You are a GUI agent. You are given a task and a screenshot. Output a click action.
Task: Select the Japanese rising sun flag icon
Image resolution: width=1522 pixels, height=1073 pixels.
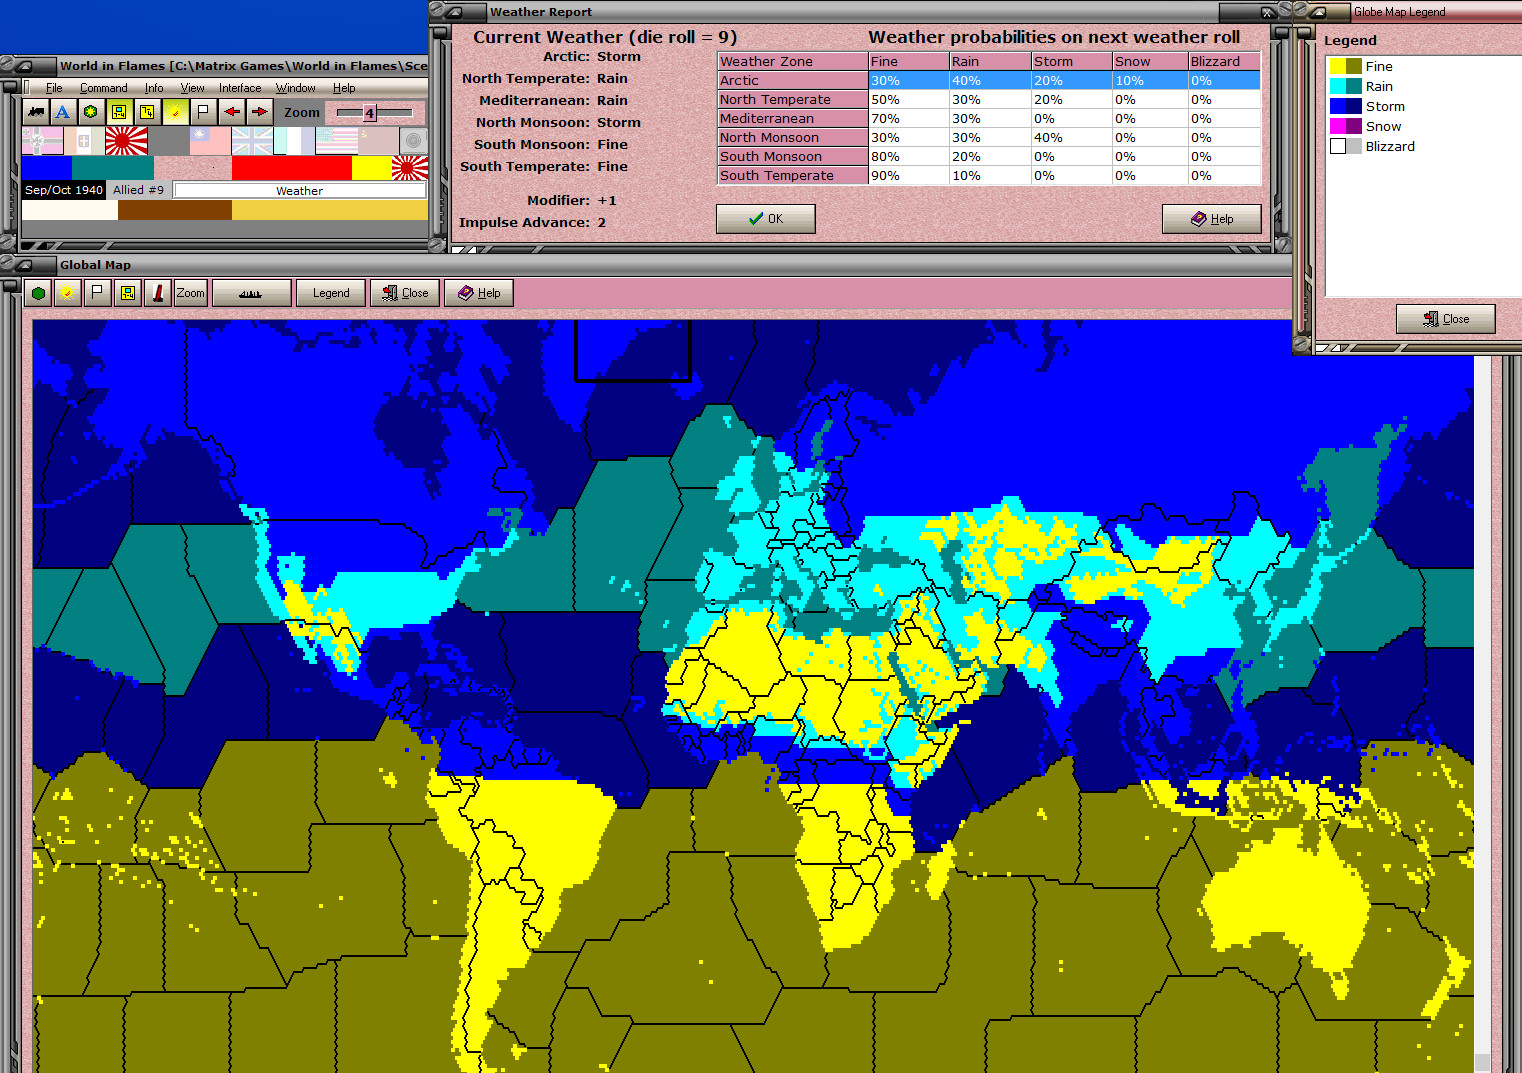[x=126, y=140]
